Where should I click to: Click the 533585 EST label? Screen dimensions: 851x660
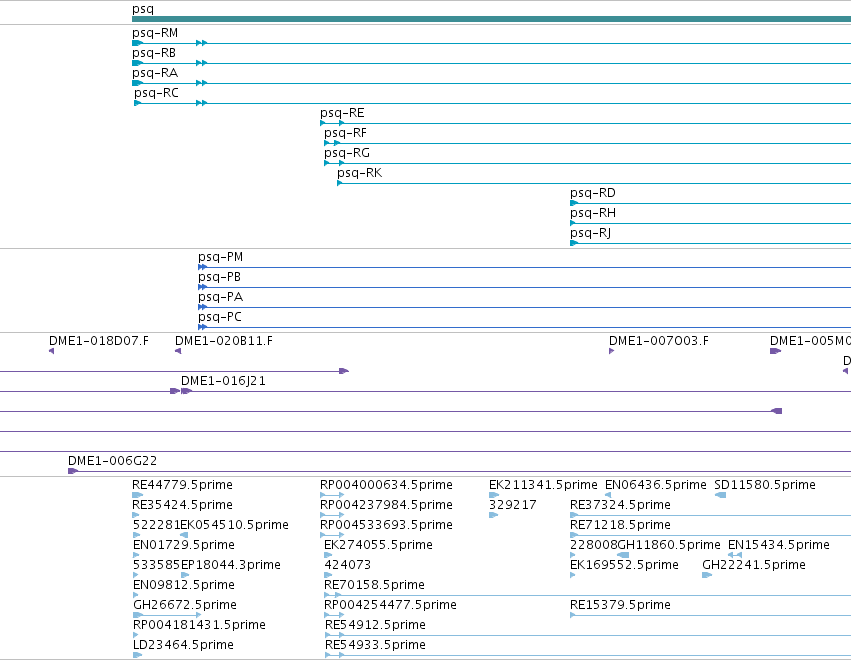coord(156,565)
